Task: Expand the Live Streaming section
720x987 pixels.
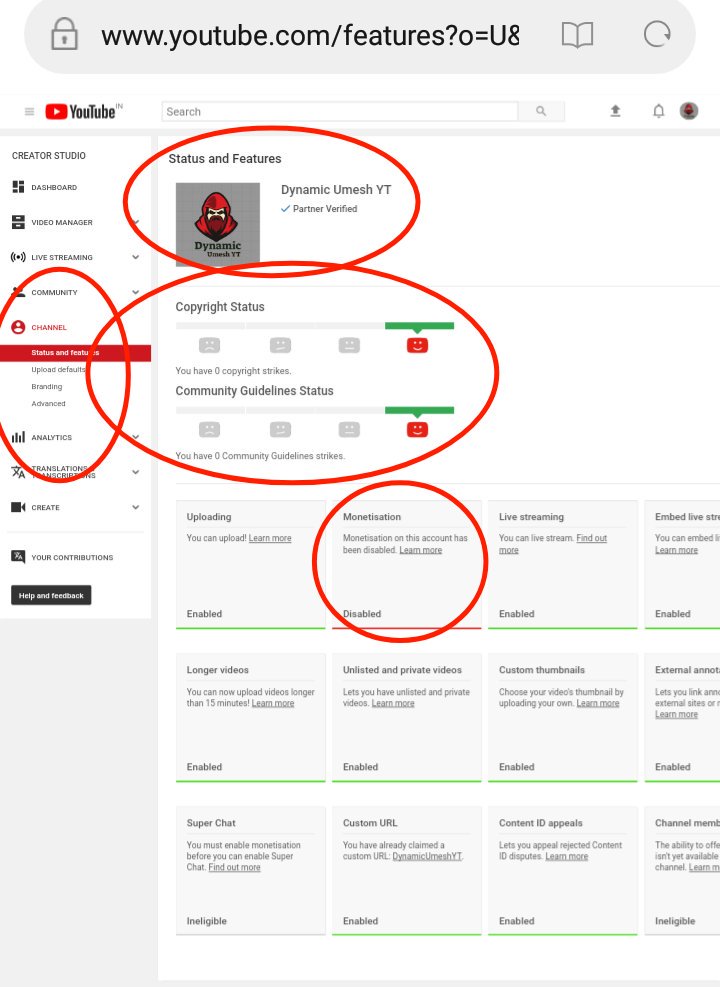Action: click(135, 257)
